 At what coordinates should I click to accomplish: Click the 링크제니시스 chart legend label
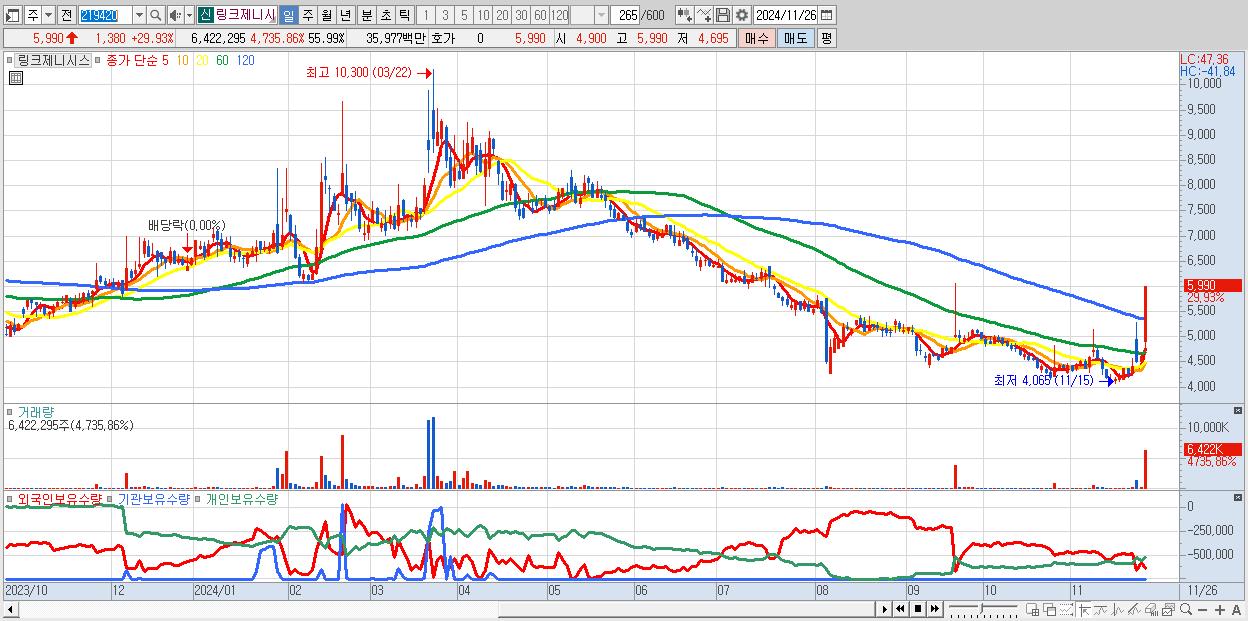tap(54, 60)
